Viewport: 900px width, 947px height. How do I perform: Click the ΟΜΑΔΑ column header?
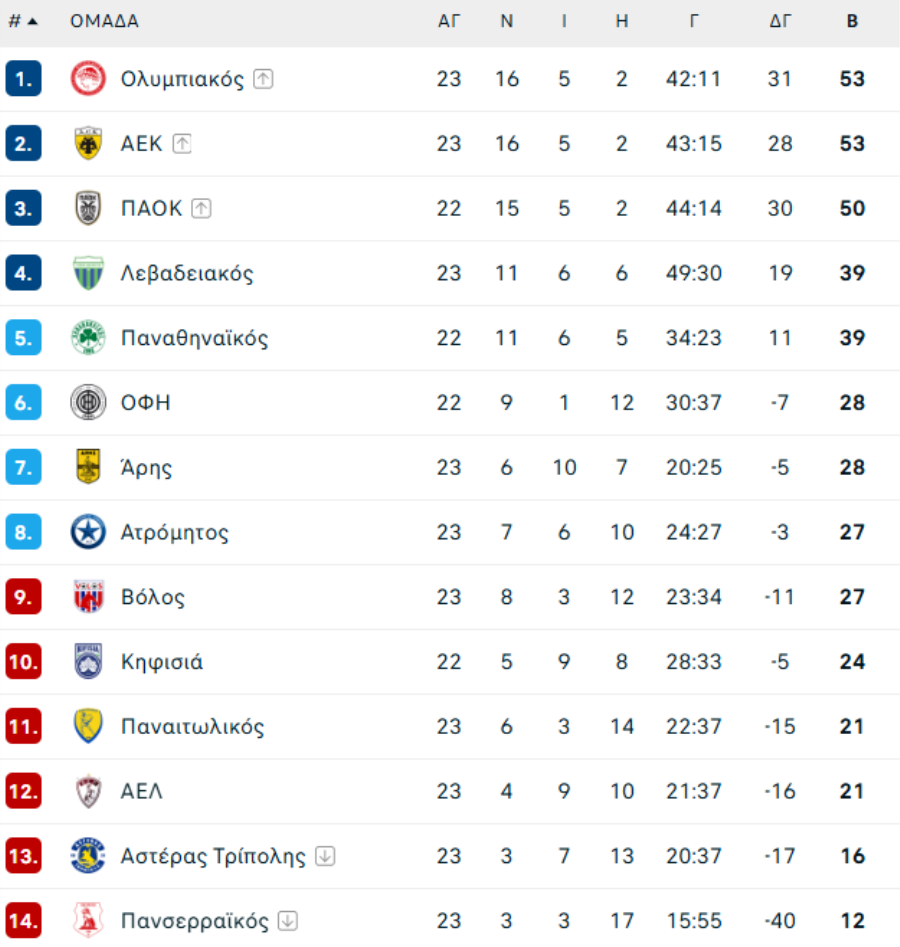point(104,21)
